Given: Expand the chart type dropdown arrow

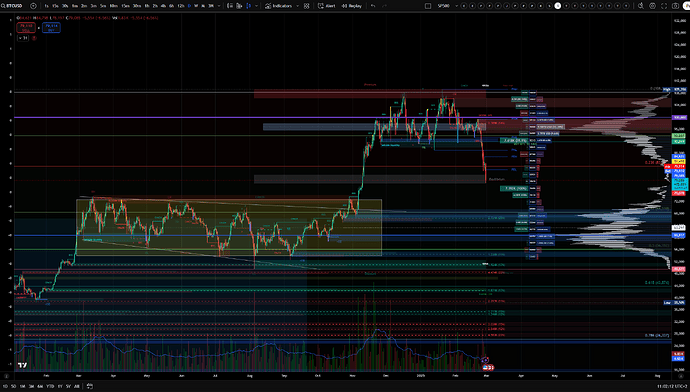Looking at the screenshot, I should pyautogui.click(x=257, y=6).
